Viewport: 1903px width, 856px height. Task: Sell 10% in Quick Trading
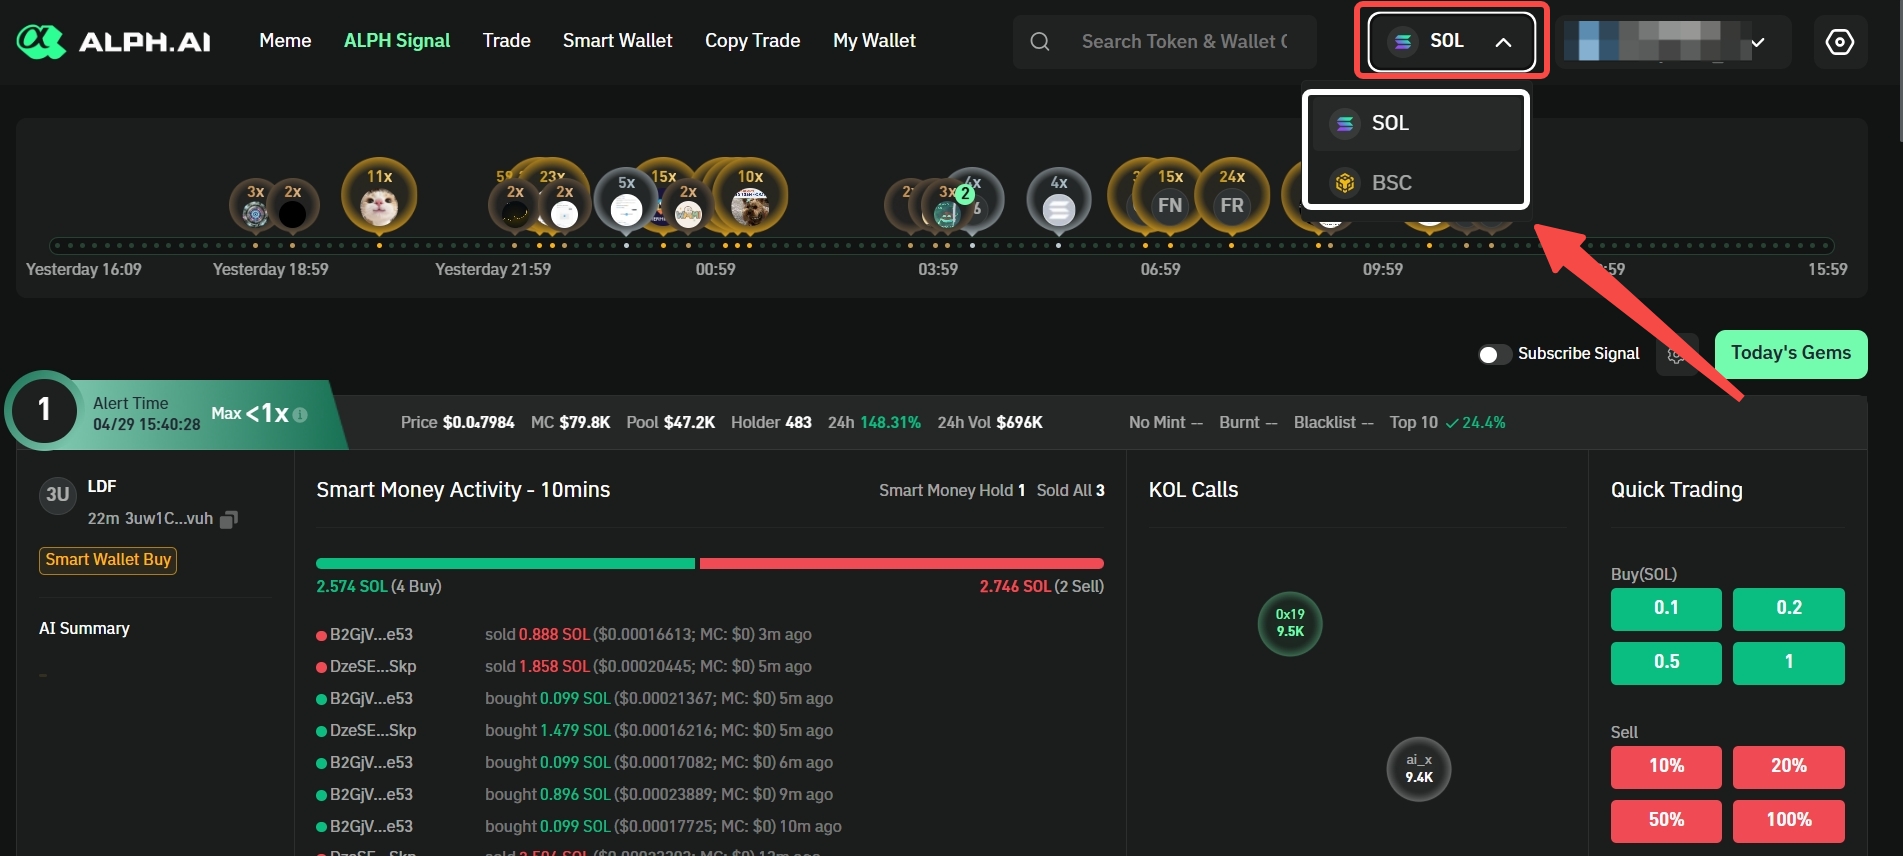pyautogui.click(x=1666, y=766)
